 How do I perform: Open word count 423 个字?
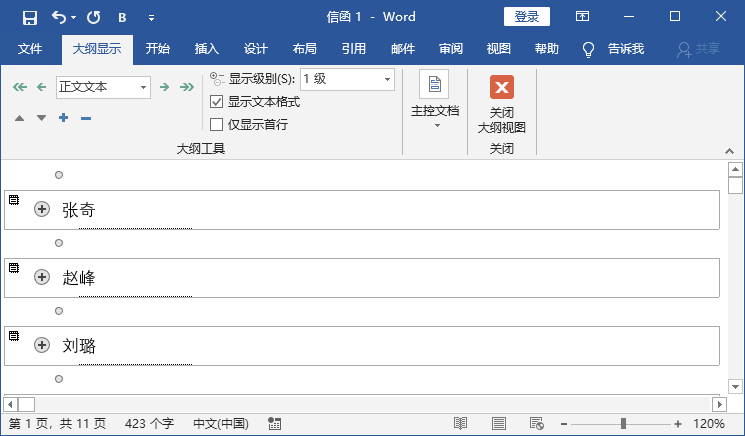pyautogui.click(x=149, y=424)
